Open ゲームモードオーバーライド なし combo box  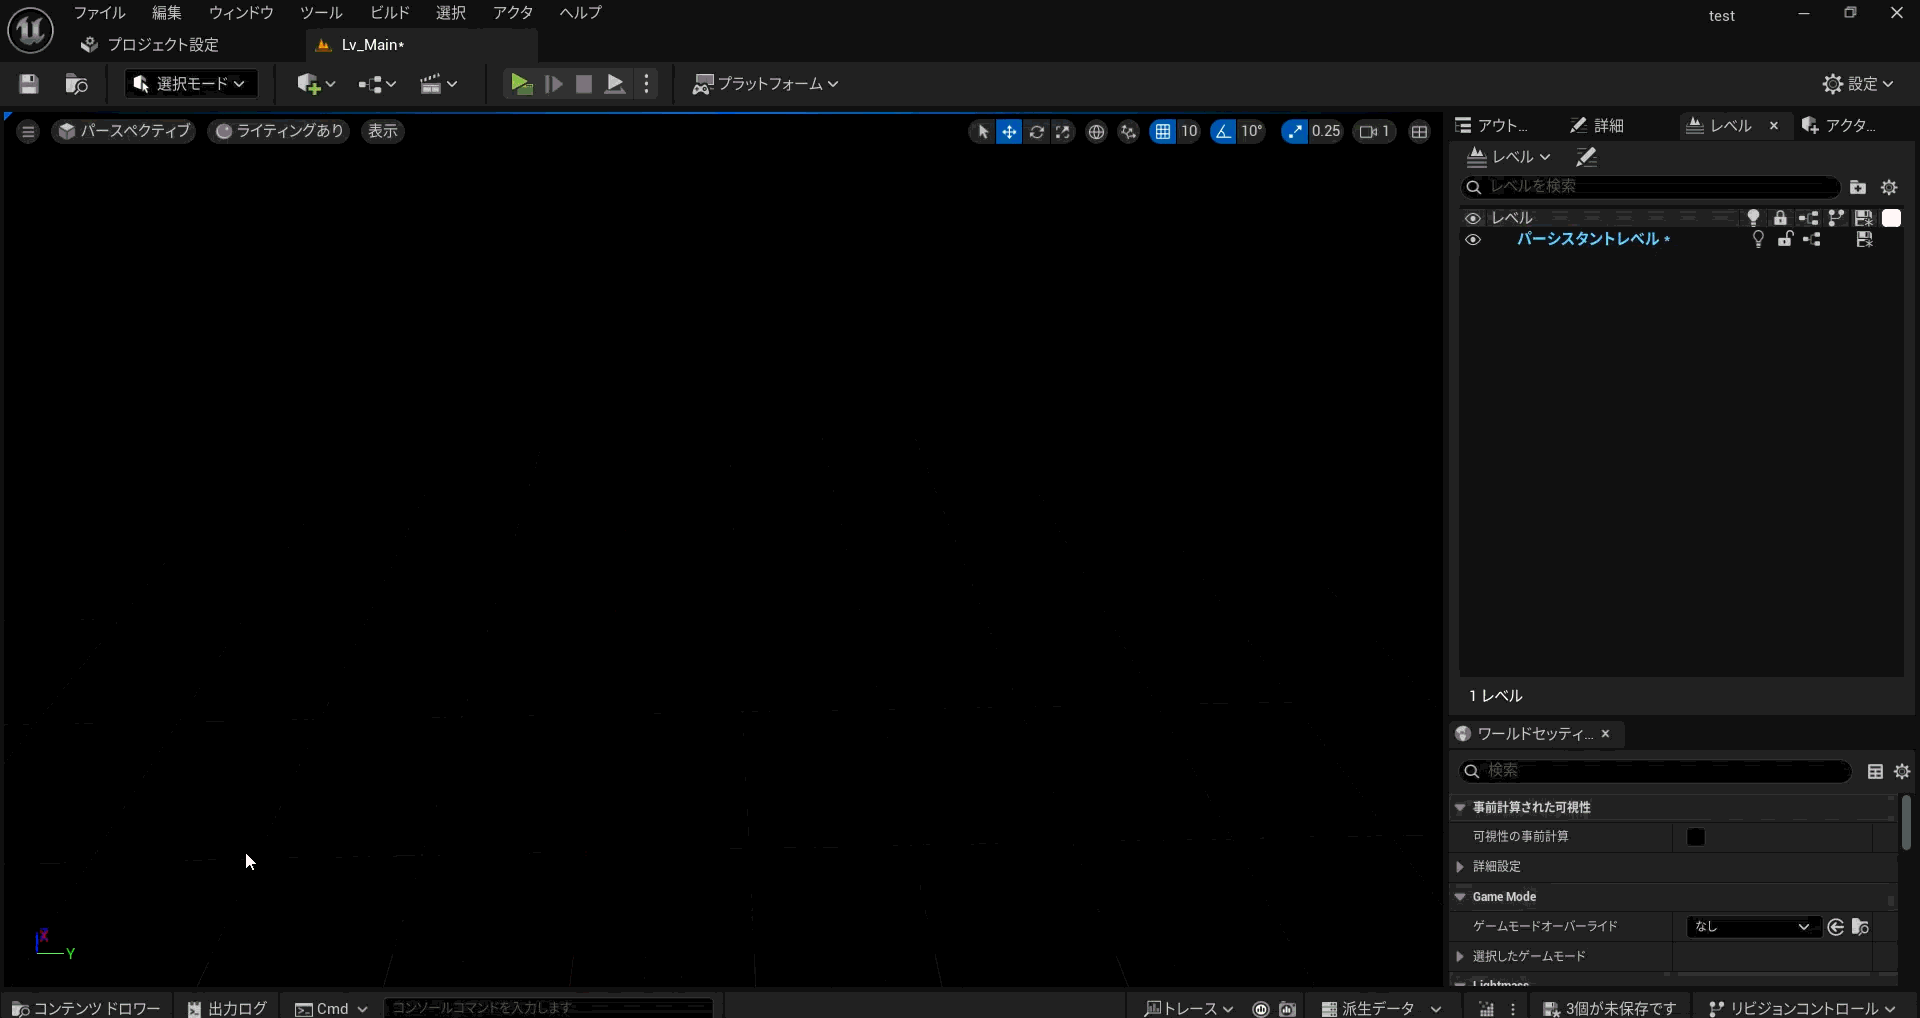click(1753, 927)
